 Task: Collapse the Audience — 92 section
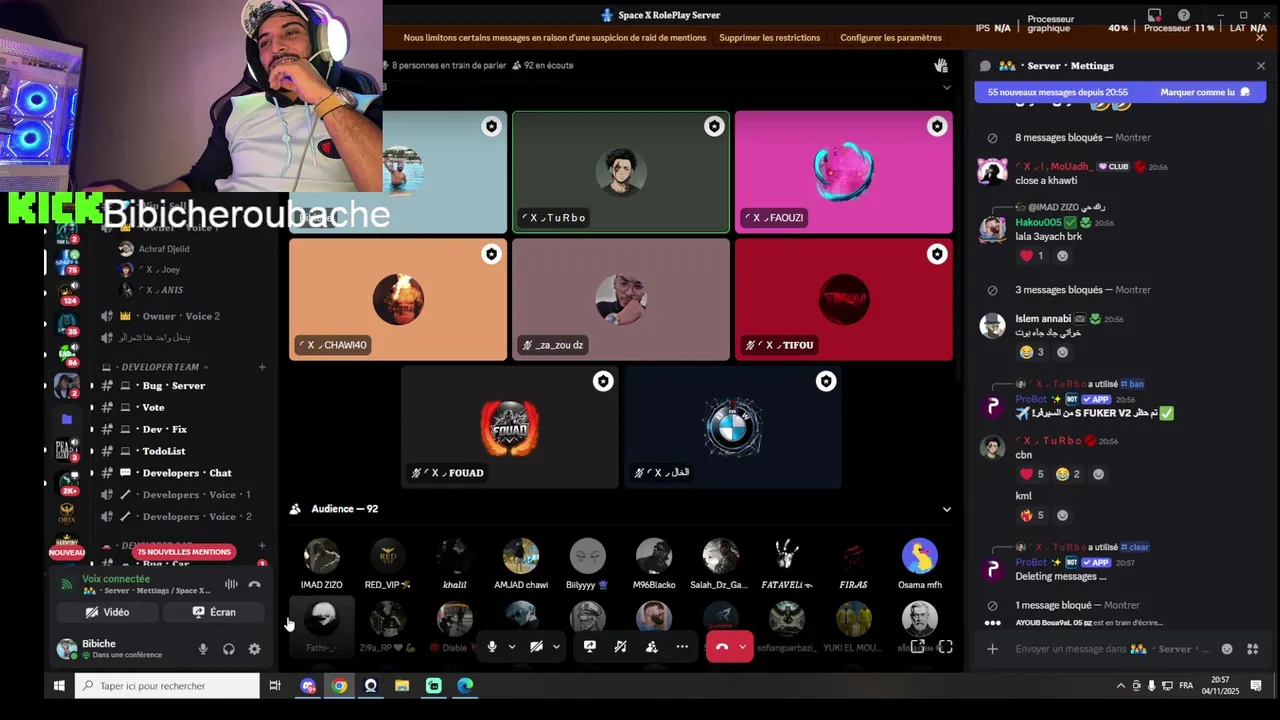[x=946, y=509]
